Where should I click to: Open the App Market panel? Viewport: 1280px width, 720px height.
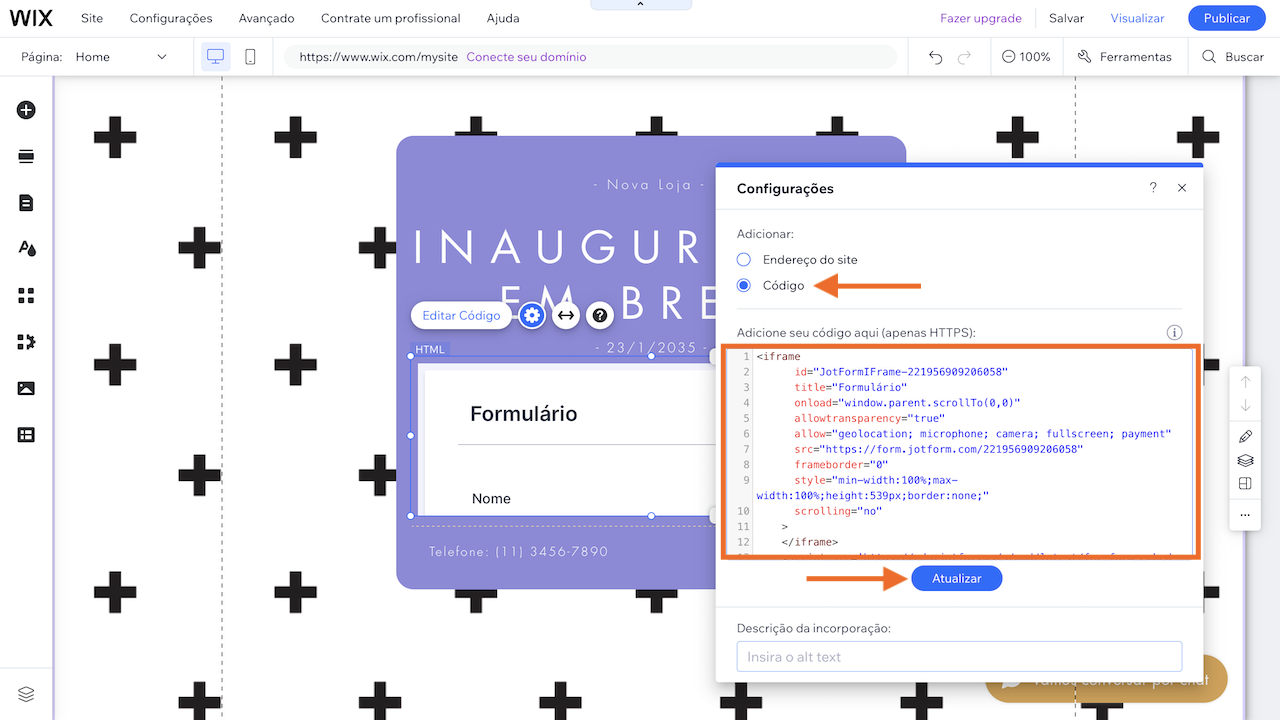pos(25,295)
